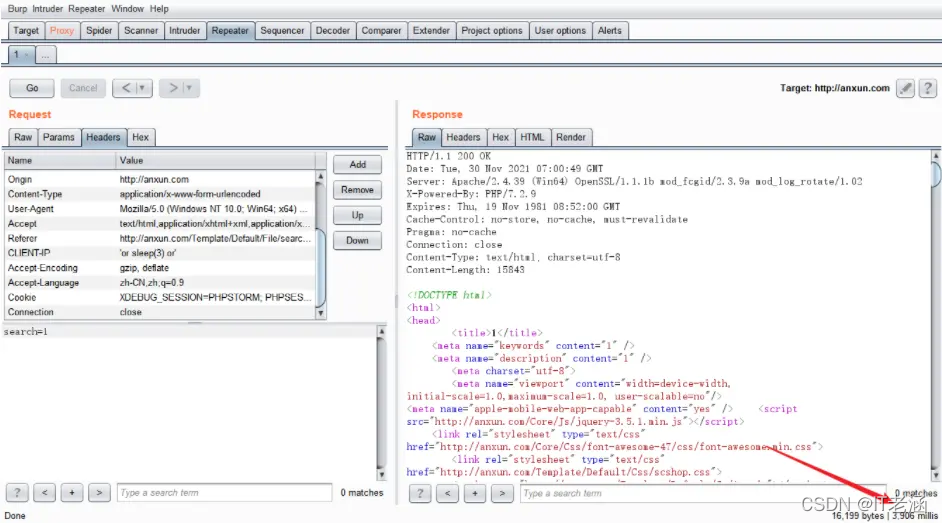Viewport: 942px width, 523px height.
Task: Click the search=1 request body text
Action: (x=26, y=332)
